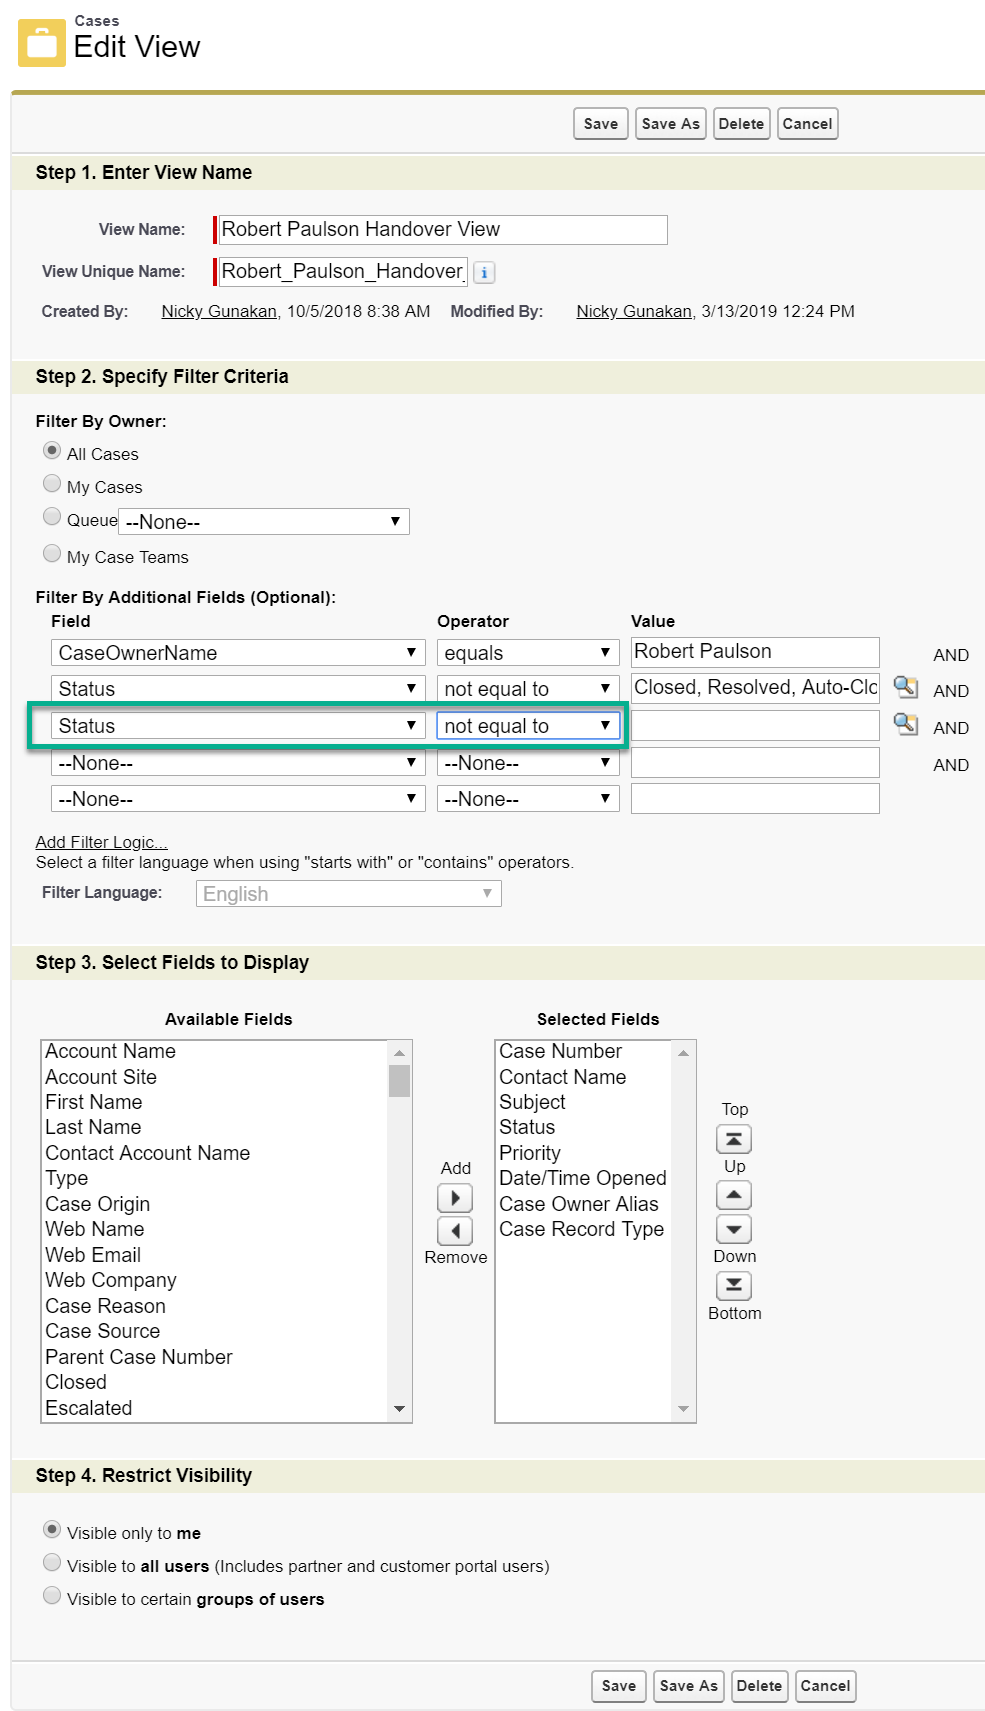This screenshot has width=985, height=1711.
Task: Click the top Save As button
Action: coord(670,124)
